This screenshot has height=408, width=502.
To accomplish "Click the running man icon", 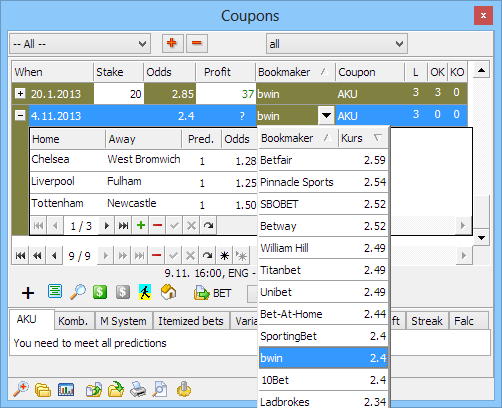I will [x=145, y=292].
